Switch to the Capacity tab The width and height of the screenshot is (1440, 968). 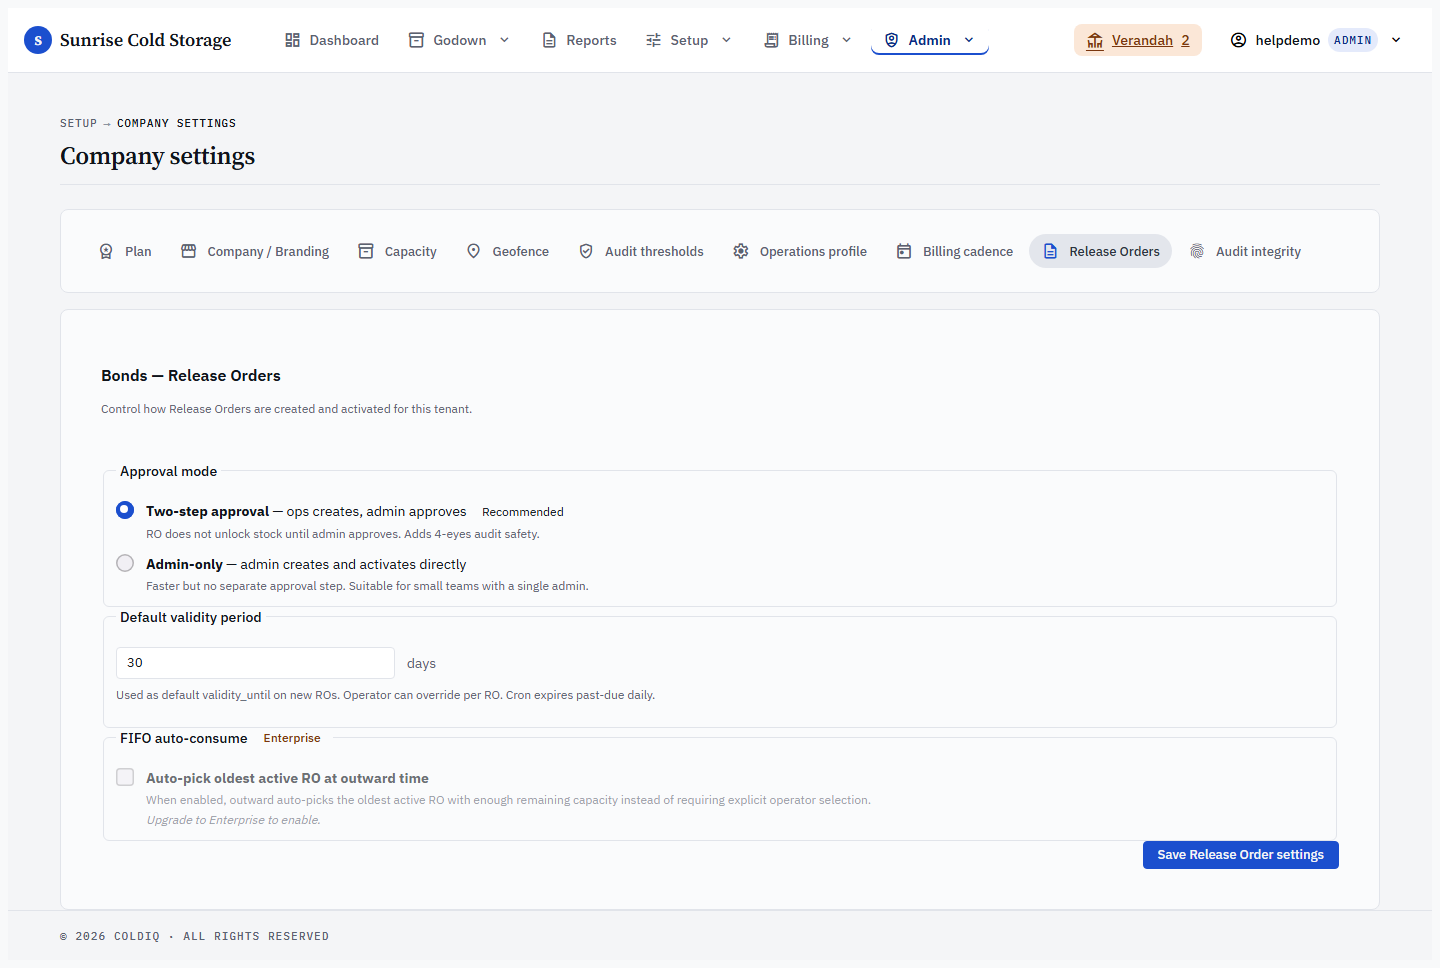pos(397,251)
